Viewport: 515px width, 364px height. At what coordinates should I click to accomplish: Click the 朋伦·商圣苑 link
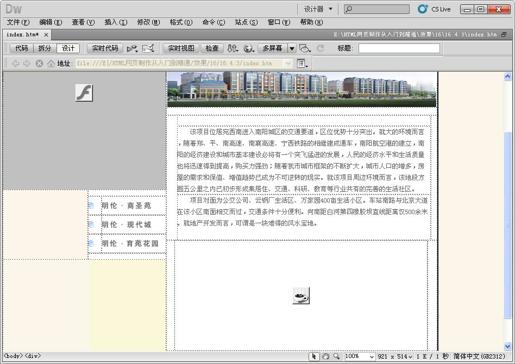coord(126,206)
